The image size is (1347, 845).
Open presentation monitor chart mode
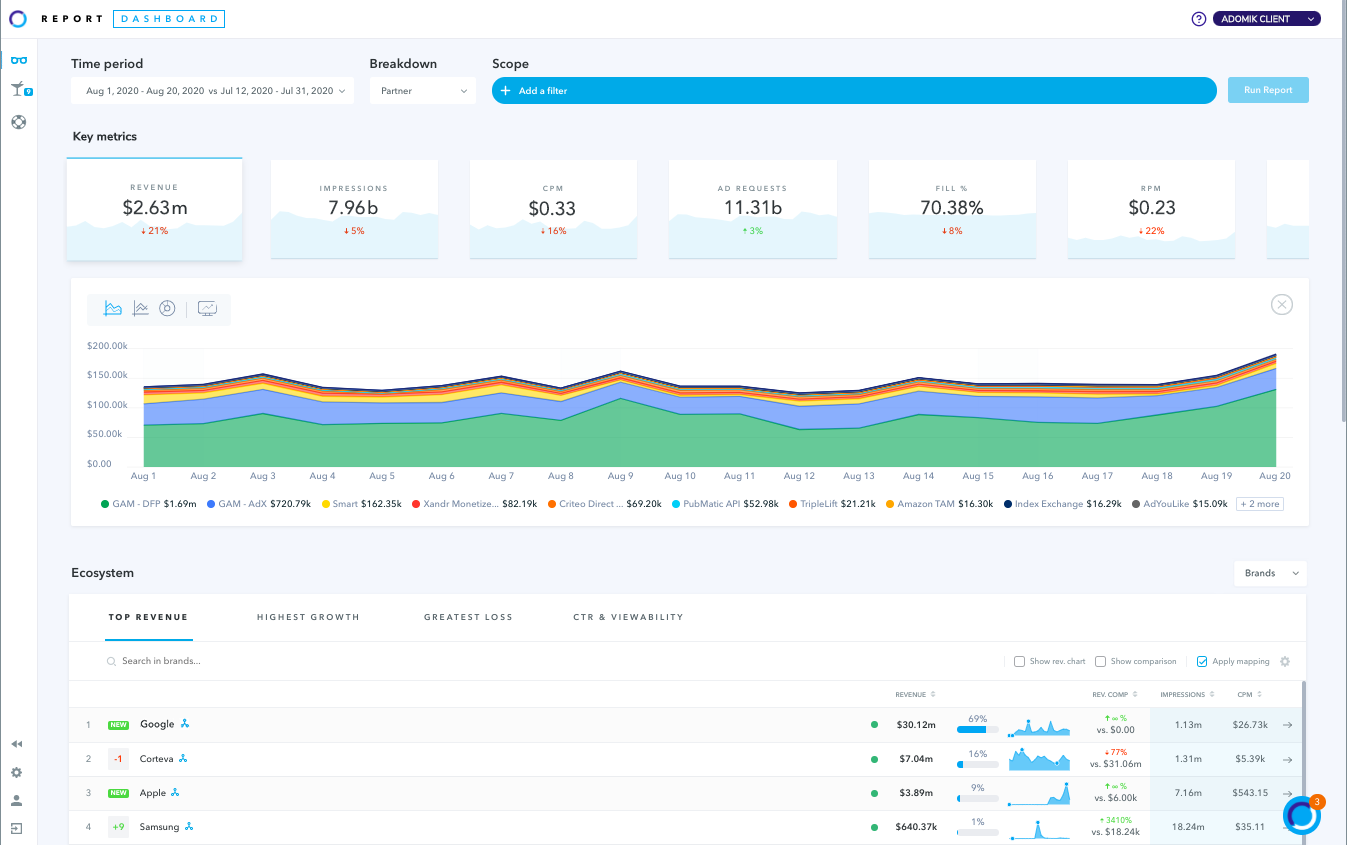tap(208, 309)
